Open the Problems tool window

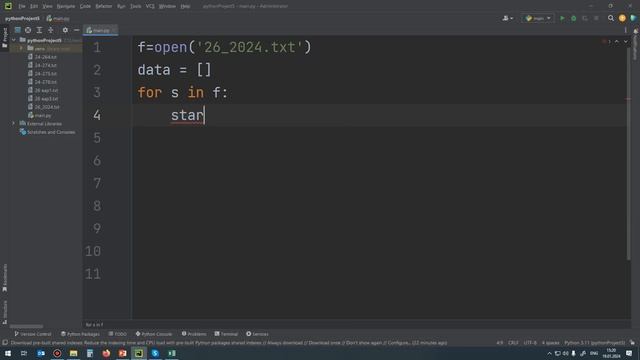click(194, 334)
